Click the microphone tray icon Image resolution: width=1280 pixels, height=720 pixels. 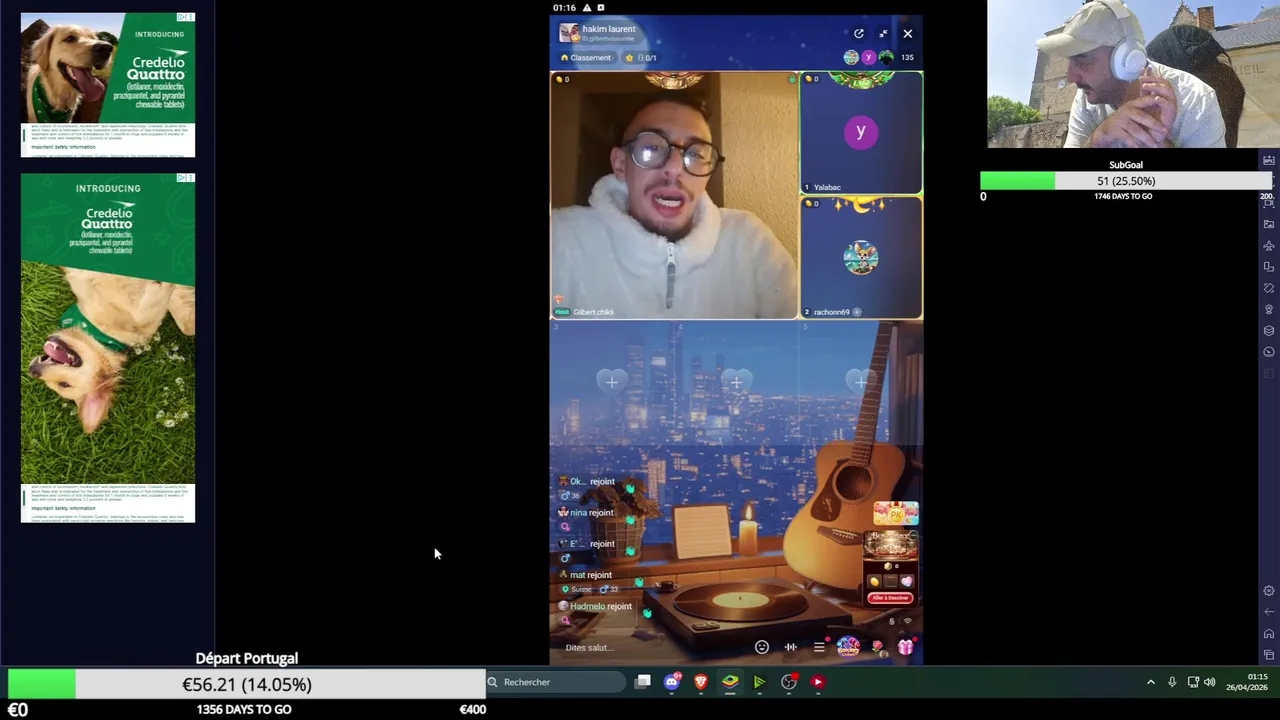tap(1172, 682)
